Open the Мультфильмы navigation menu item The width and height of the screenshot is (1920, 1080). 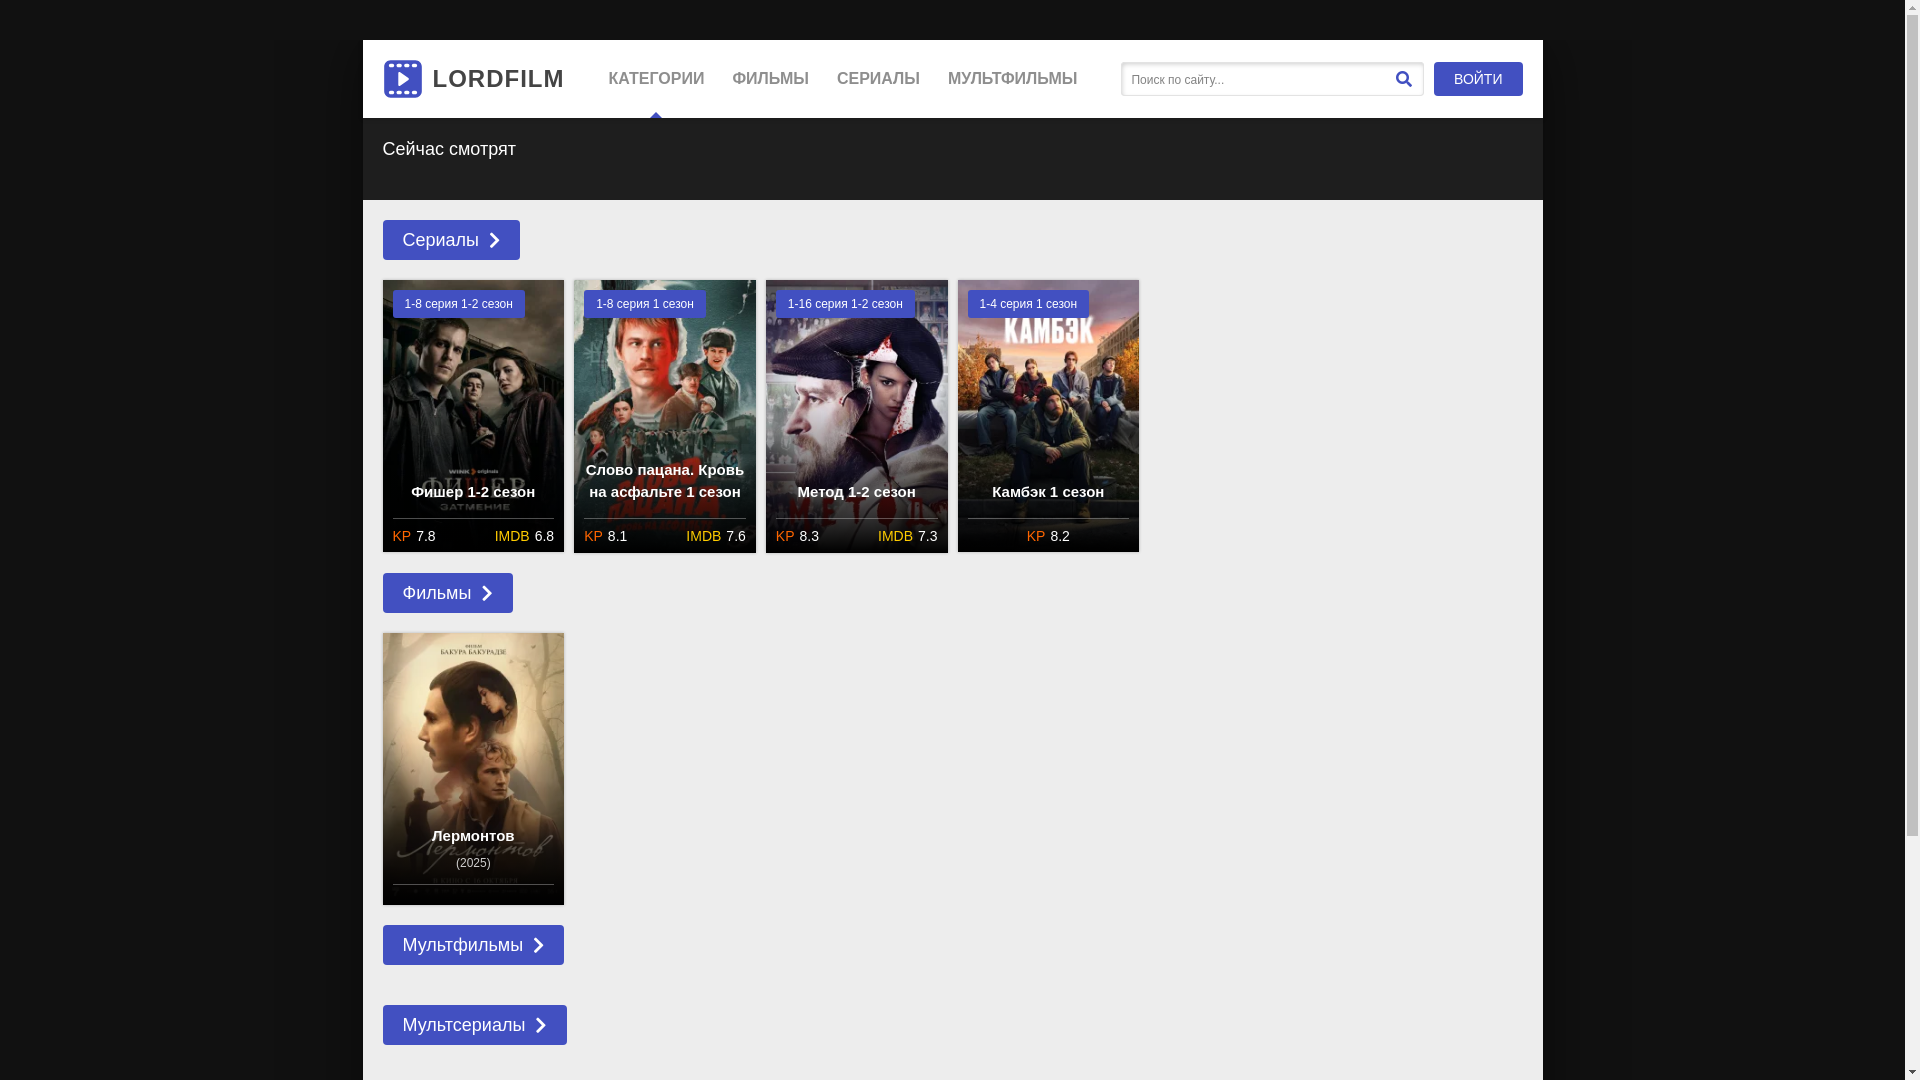1012,79
